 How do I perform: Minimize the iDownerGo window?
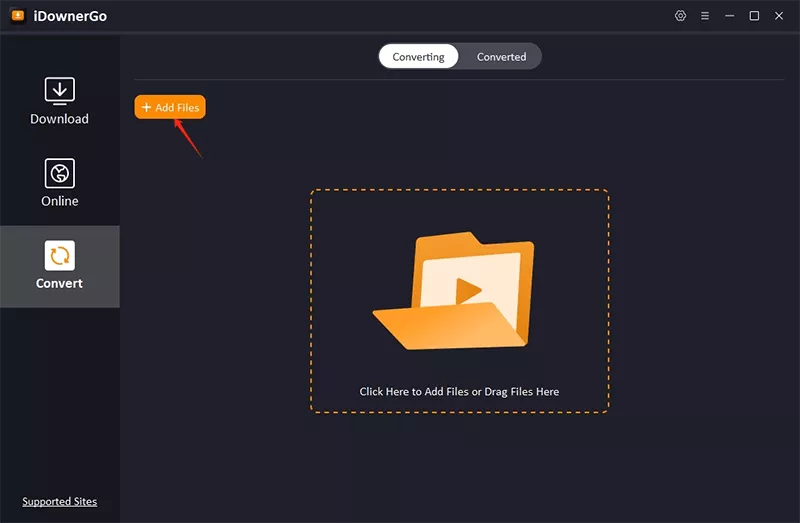click(730, 16)
